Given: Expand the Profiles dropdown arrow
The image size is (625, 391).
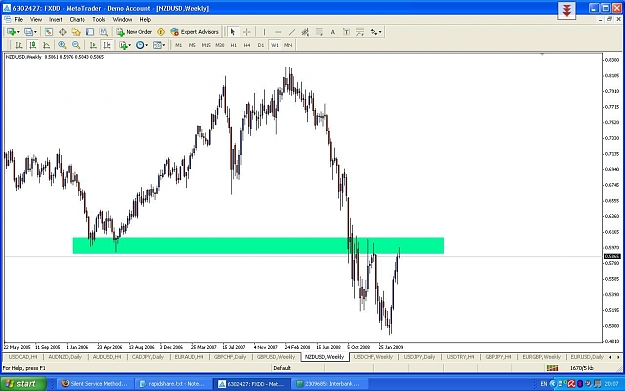Looking at the screenshot, I should point(35,32).
